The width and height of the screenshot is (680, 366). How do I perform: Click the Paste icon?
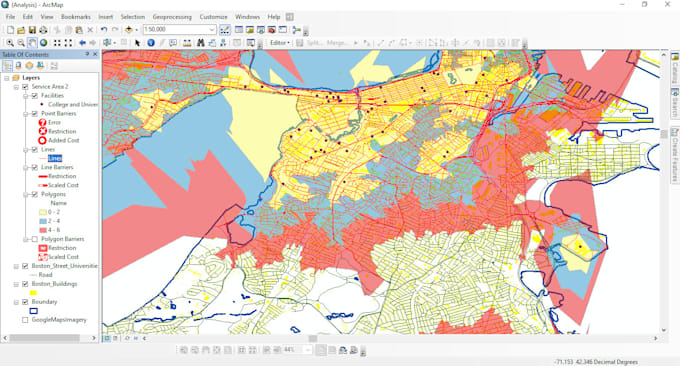coord(79,30)
